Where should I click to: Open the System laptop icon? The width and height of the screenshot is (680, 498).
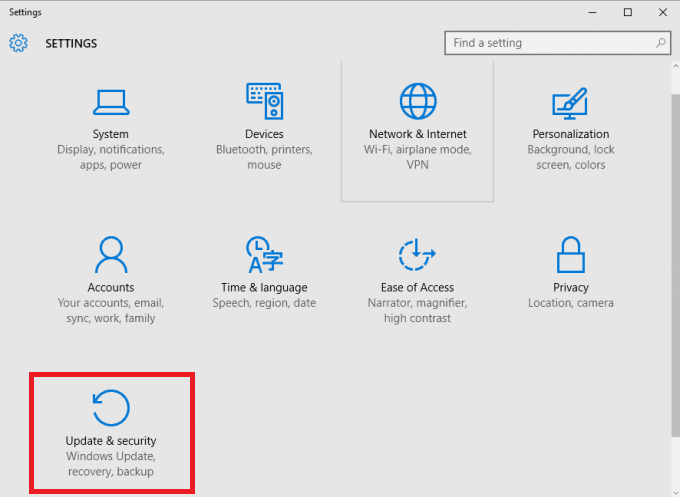click(x=111, y=102)
